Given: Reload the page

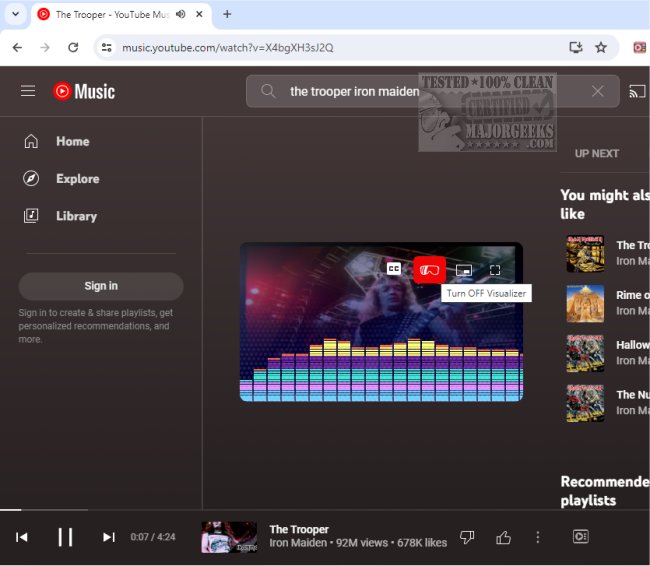Looking at the screenshot, I should coord(73,48).
